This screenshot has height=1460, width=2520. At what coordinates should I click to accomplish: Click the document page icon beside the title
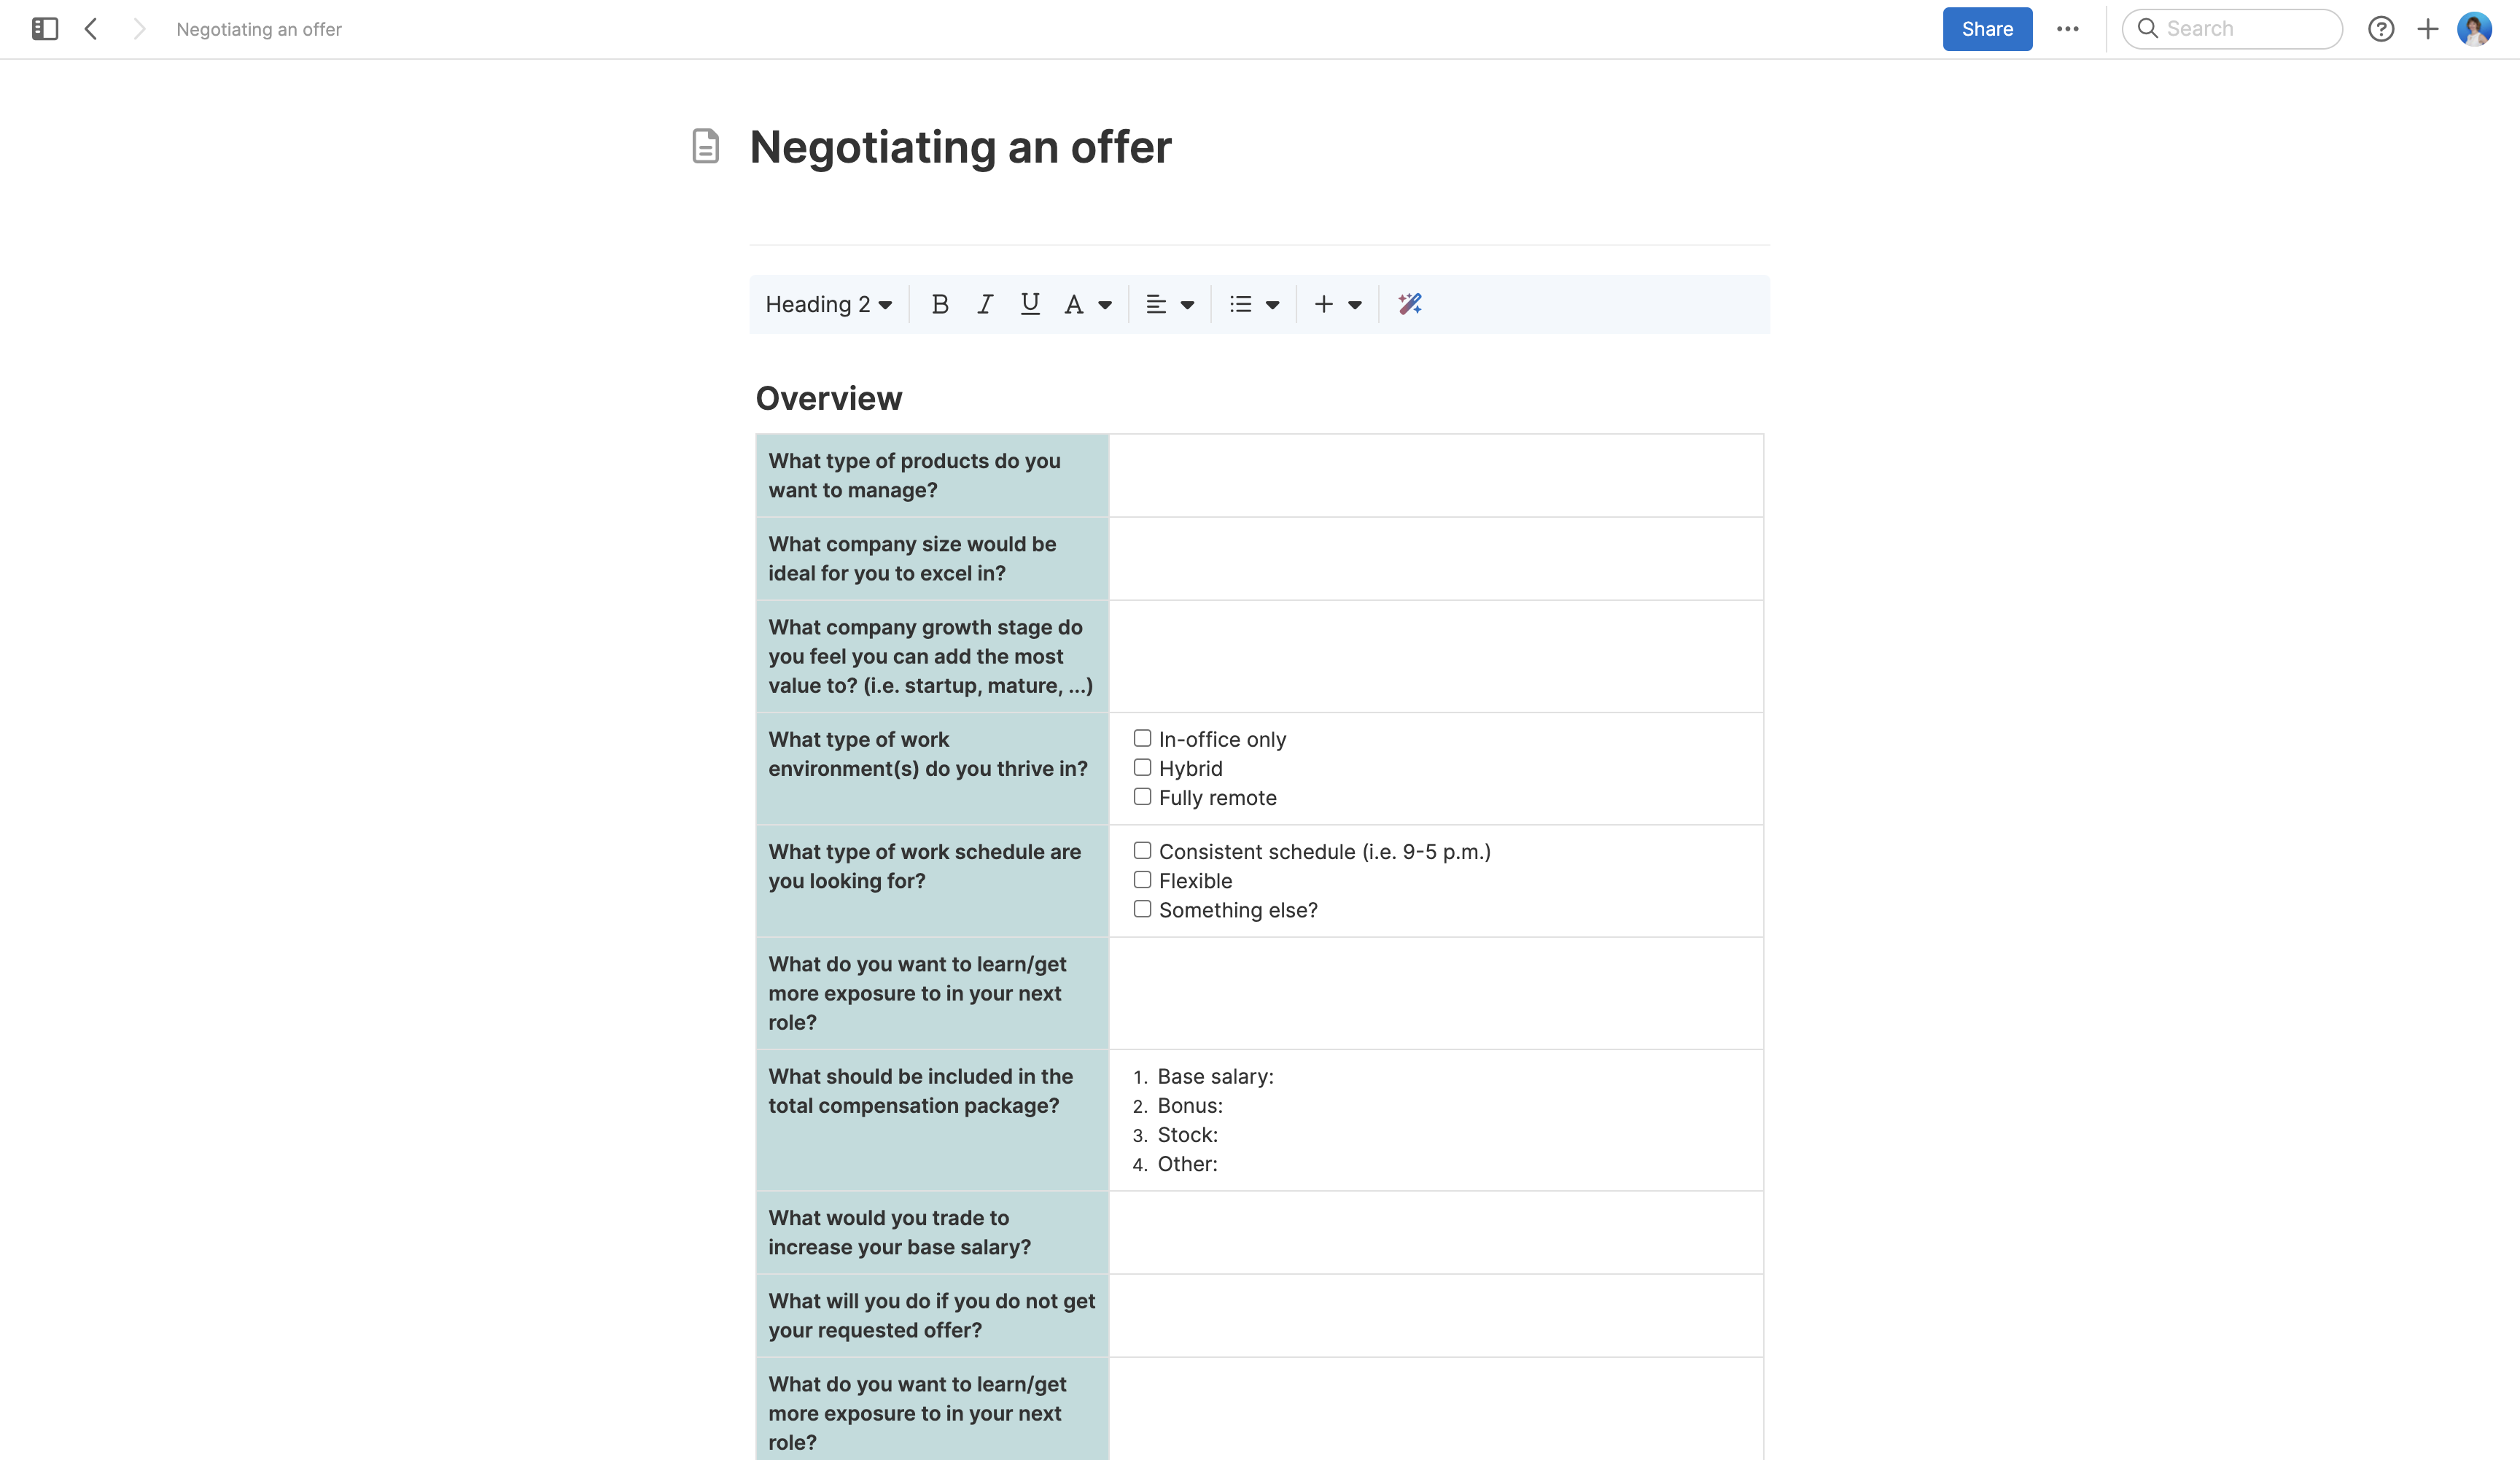pos(707,147)
